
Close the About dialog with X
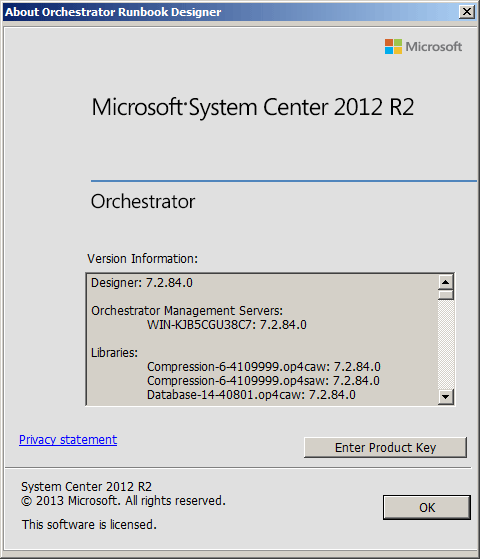point(467,12)
